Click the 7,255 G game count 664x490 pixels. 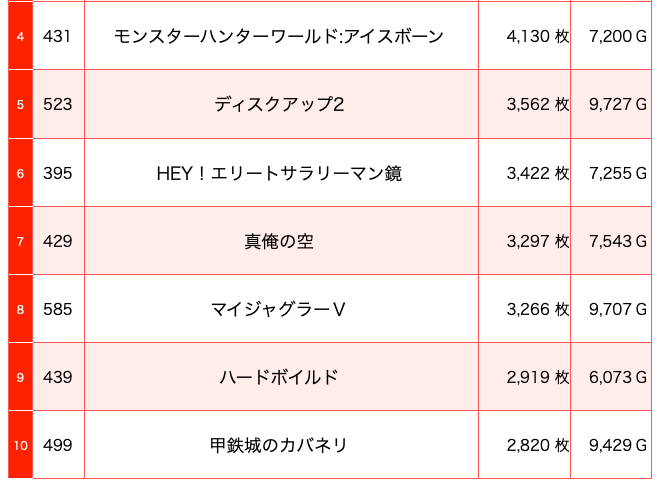[x=618, y=173]
